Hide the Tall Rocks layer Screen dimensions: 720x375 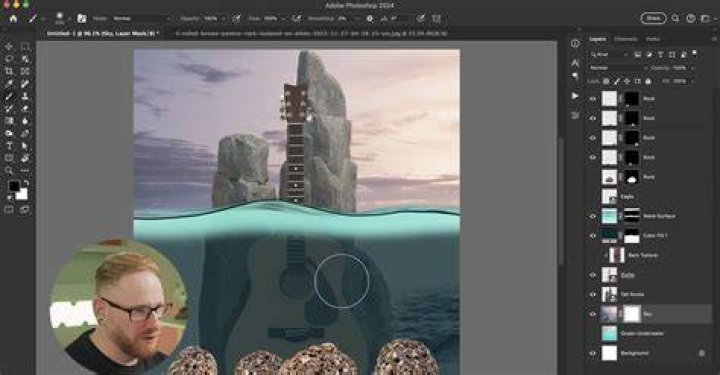tap(593, 295)
